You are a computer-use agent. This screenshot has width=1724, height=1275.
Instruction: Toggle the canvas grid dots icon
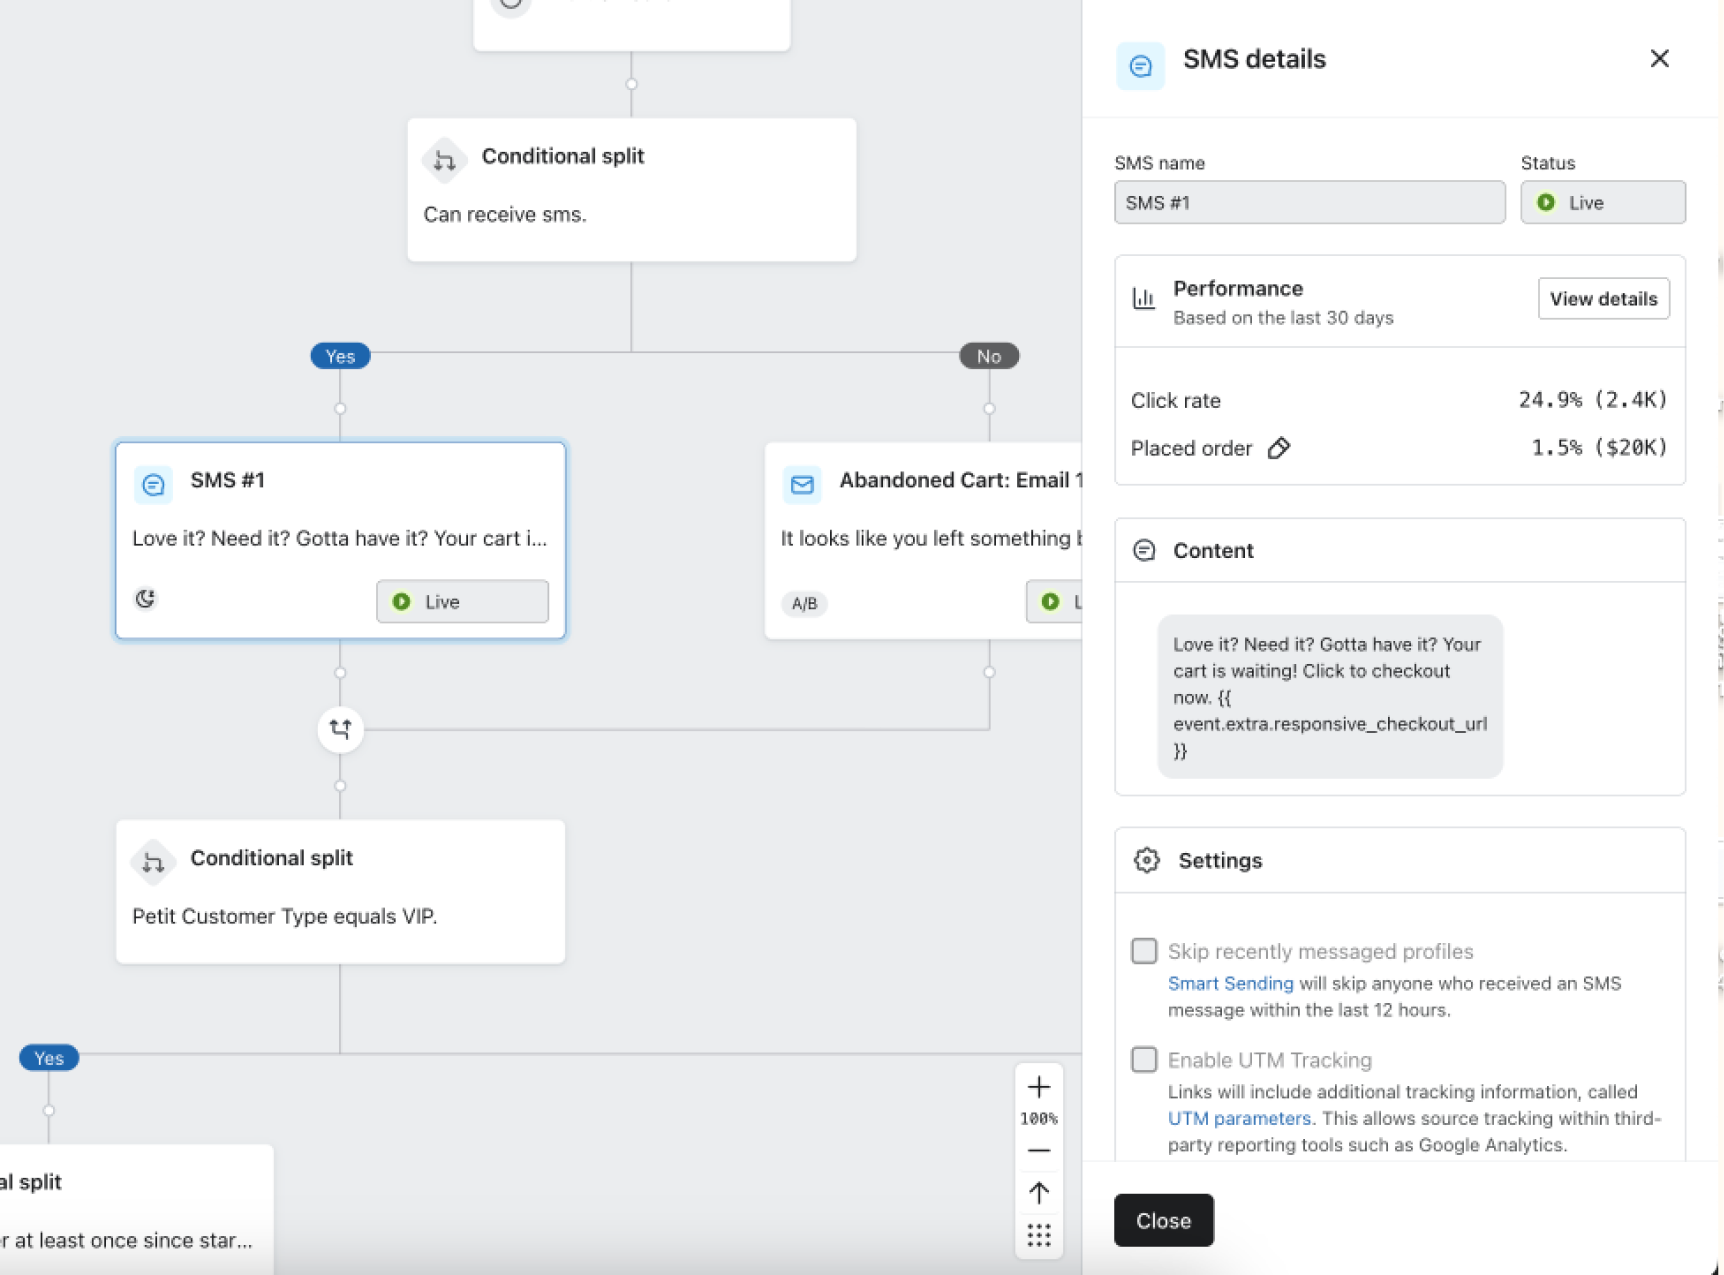pos(1039,1235)
